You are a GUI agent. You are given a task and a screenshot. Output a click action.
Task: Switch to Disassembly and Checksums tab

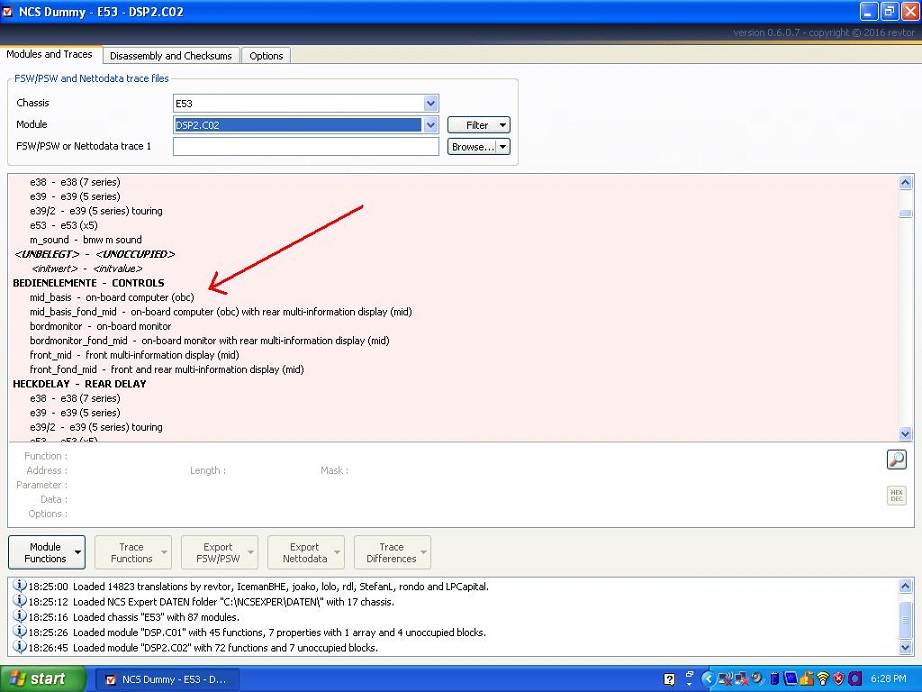point(171,56)
